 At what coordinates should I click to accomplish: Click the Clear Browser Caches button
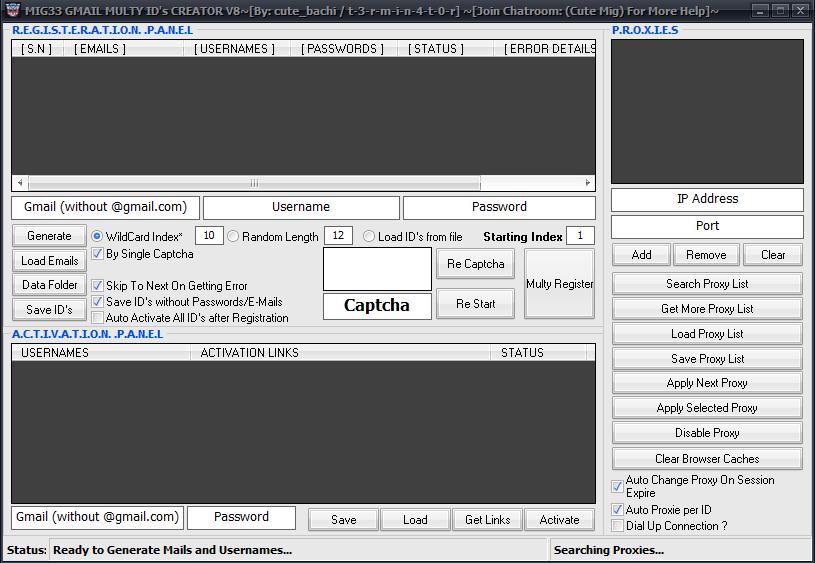point(707,459)
